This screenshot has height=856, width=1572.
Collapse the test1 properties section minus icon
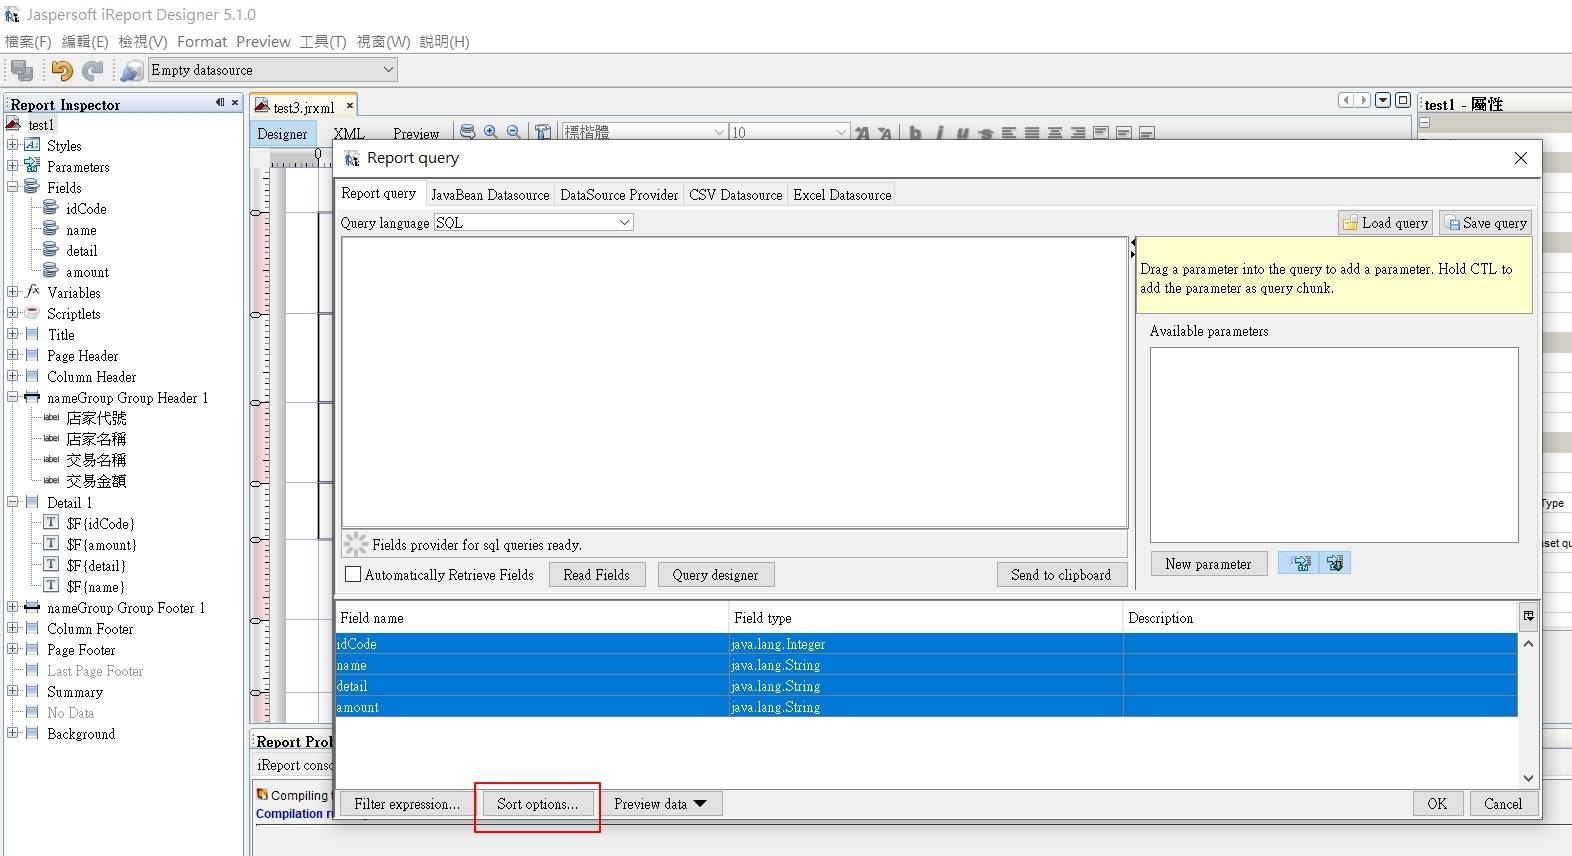pos(1425,123)
